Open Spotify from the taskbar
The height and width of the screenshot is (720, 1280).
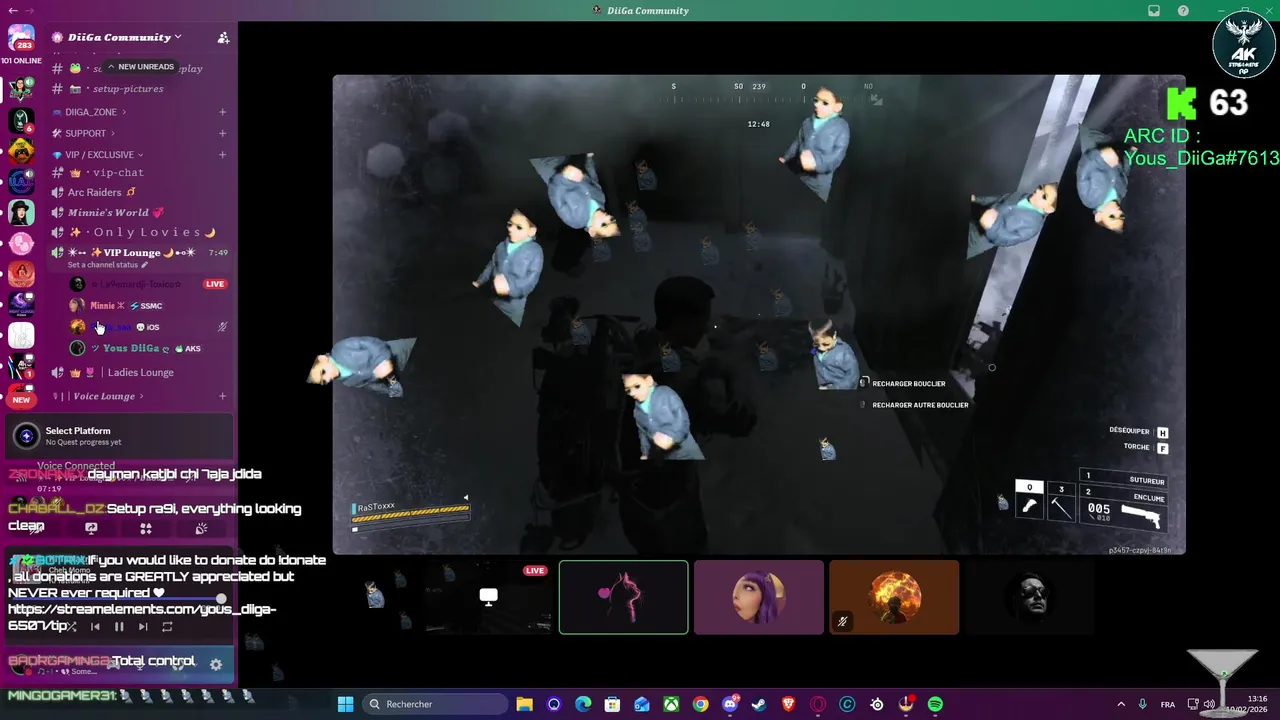point(935,704)
